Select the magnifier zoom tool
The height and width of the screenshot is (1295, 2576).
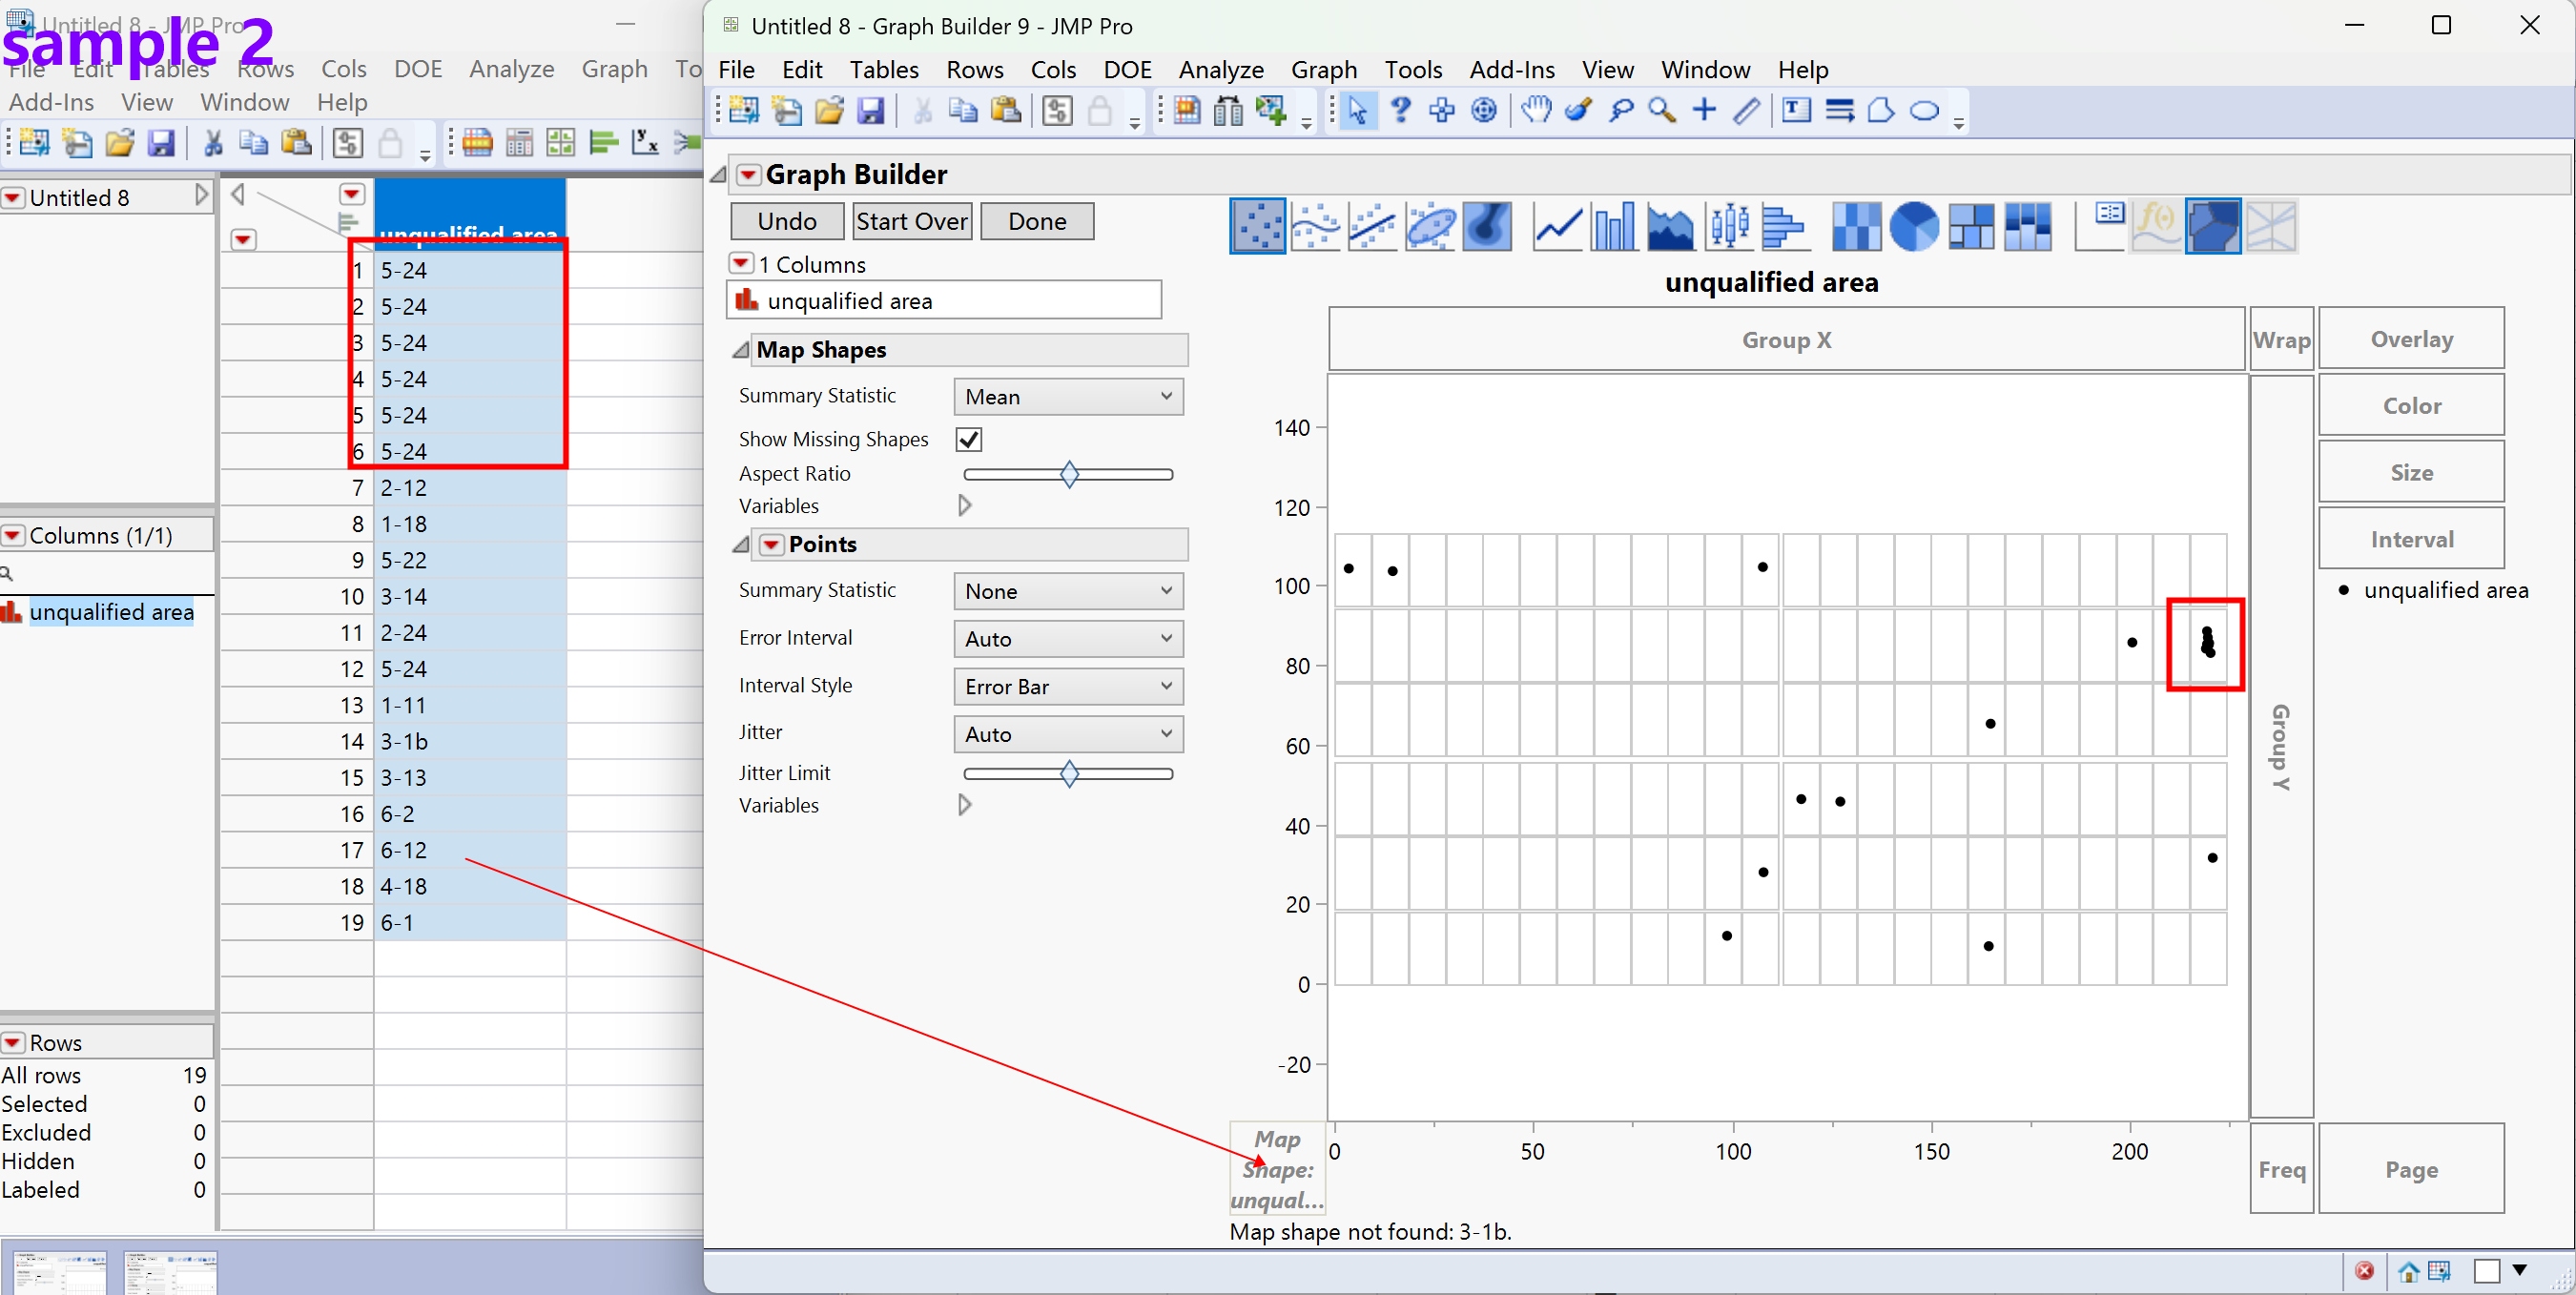coord(1662,110)
